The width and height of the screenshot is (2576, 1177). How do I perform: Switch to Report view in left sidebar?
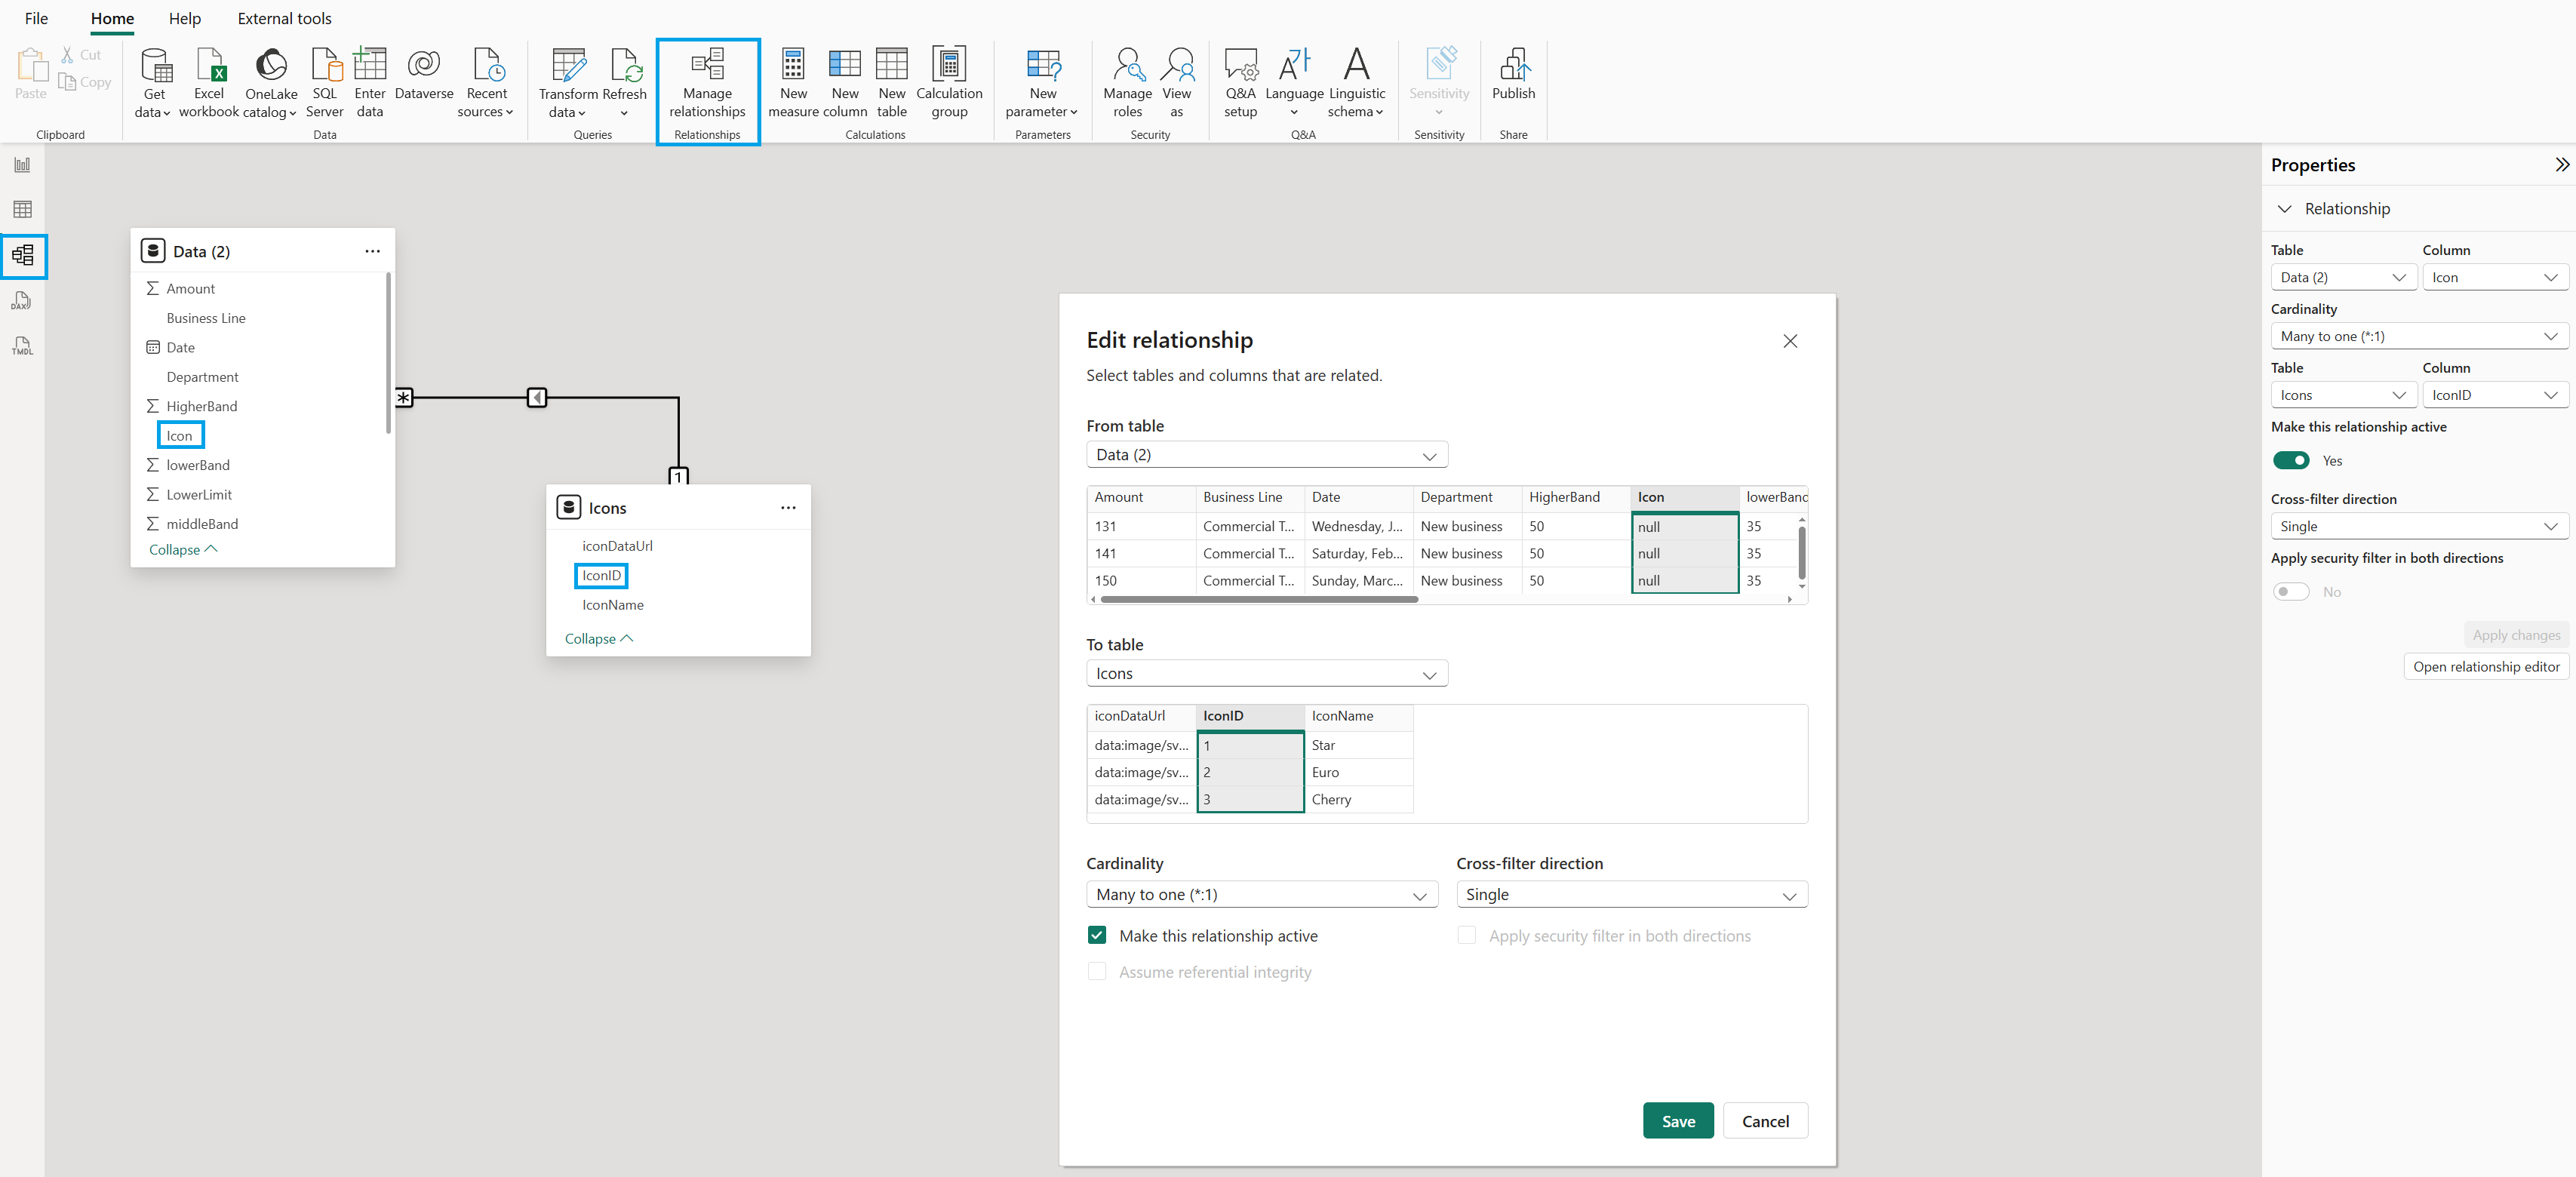[x=22, y=165]
